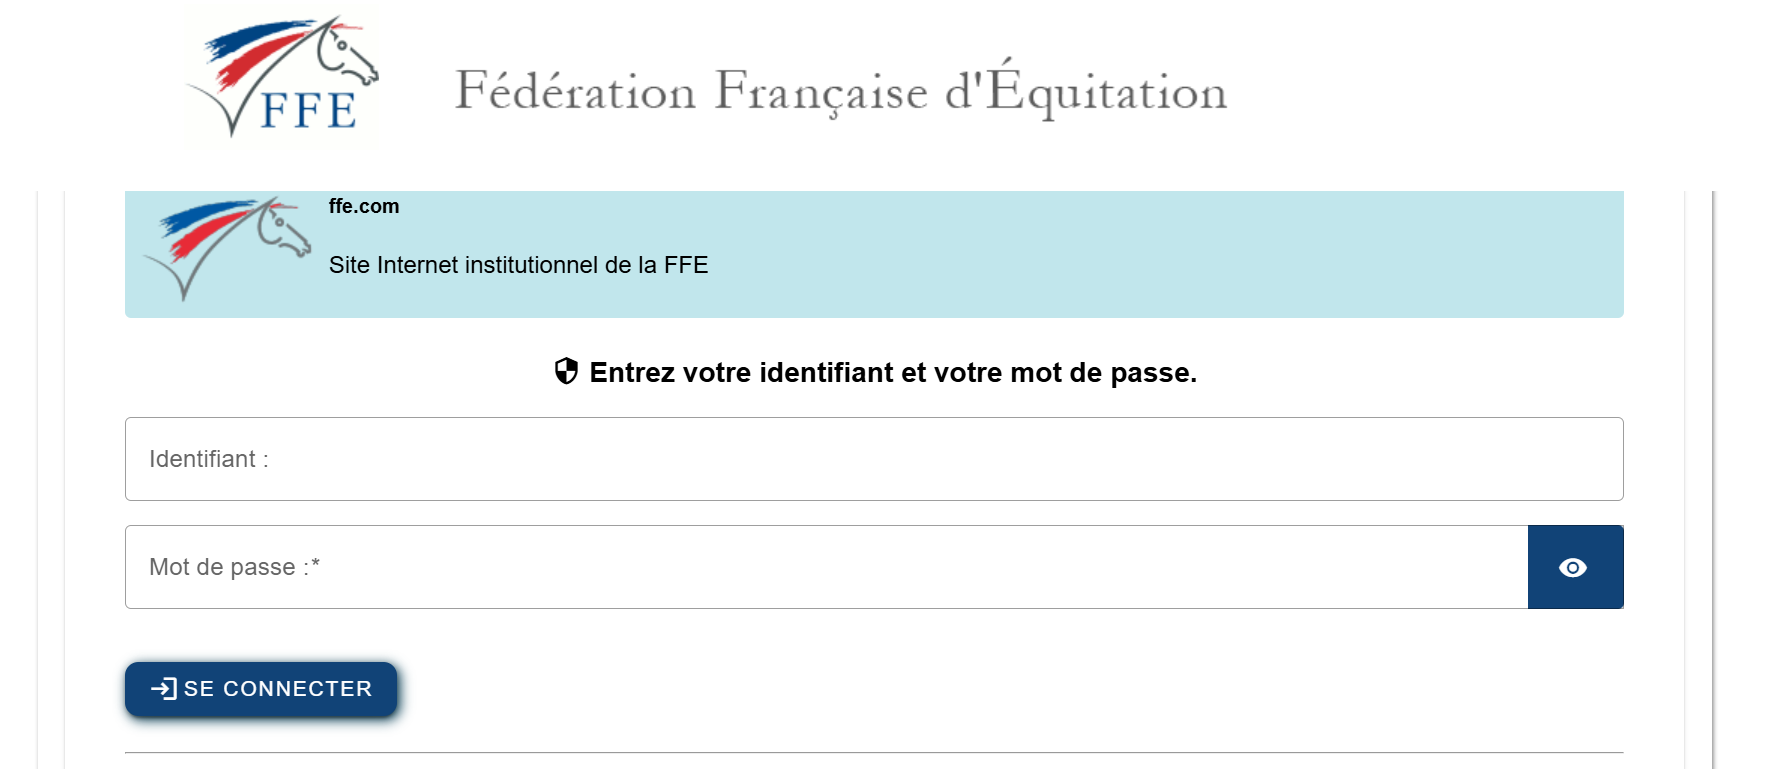
Task: Click the blue "FFE" letters in header logo
Action: pyautogui.click(x=308, y=110)
